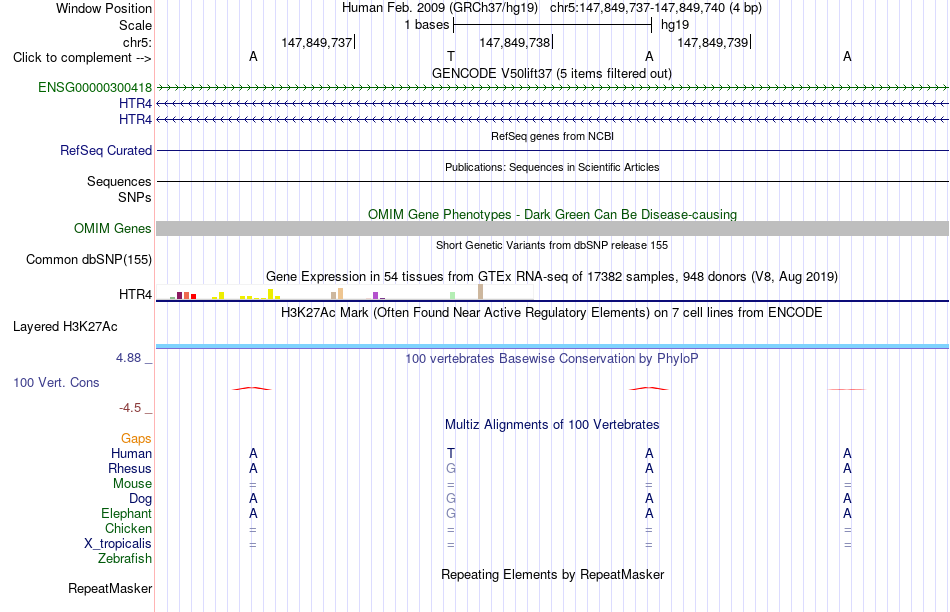Open 'Publications: Sequences in Scientific Articles' title
The image size is (950, 612).
pyautogui.click(x=552, y=167)
